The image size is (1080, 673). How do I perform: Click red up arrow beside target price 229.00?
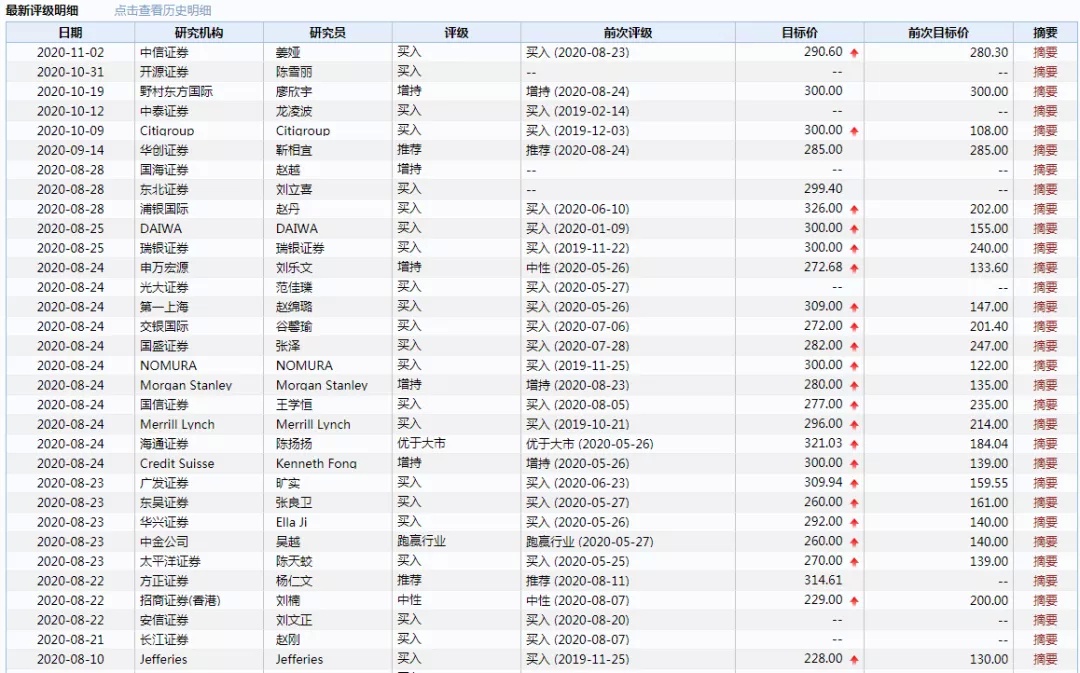pos(854,601)
